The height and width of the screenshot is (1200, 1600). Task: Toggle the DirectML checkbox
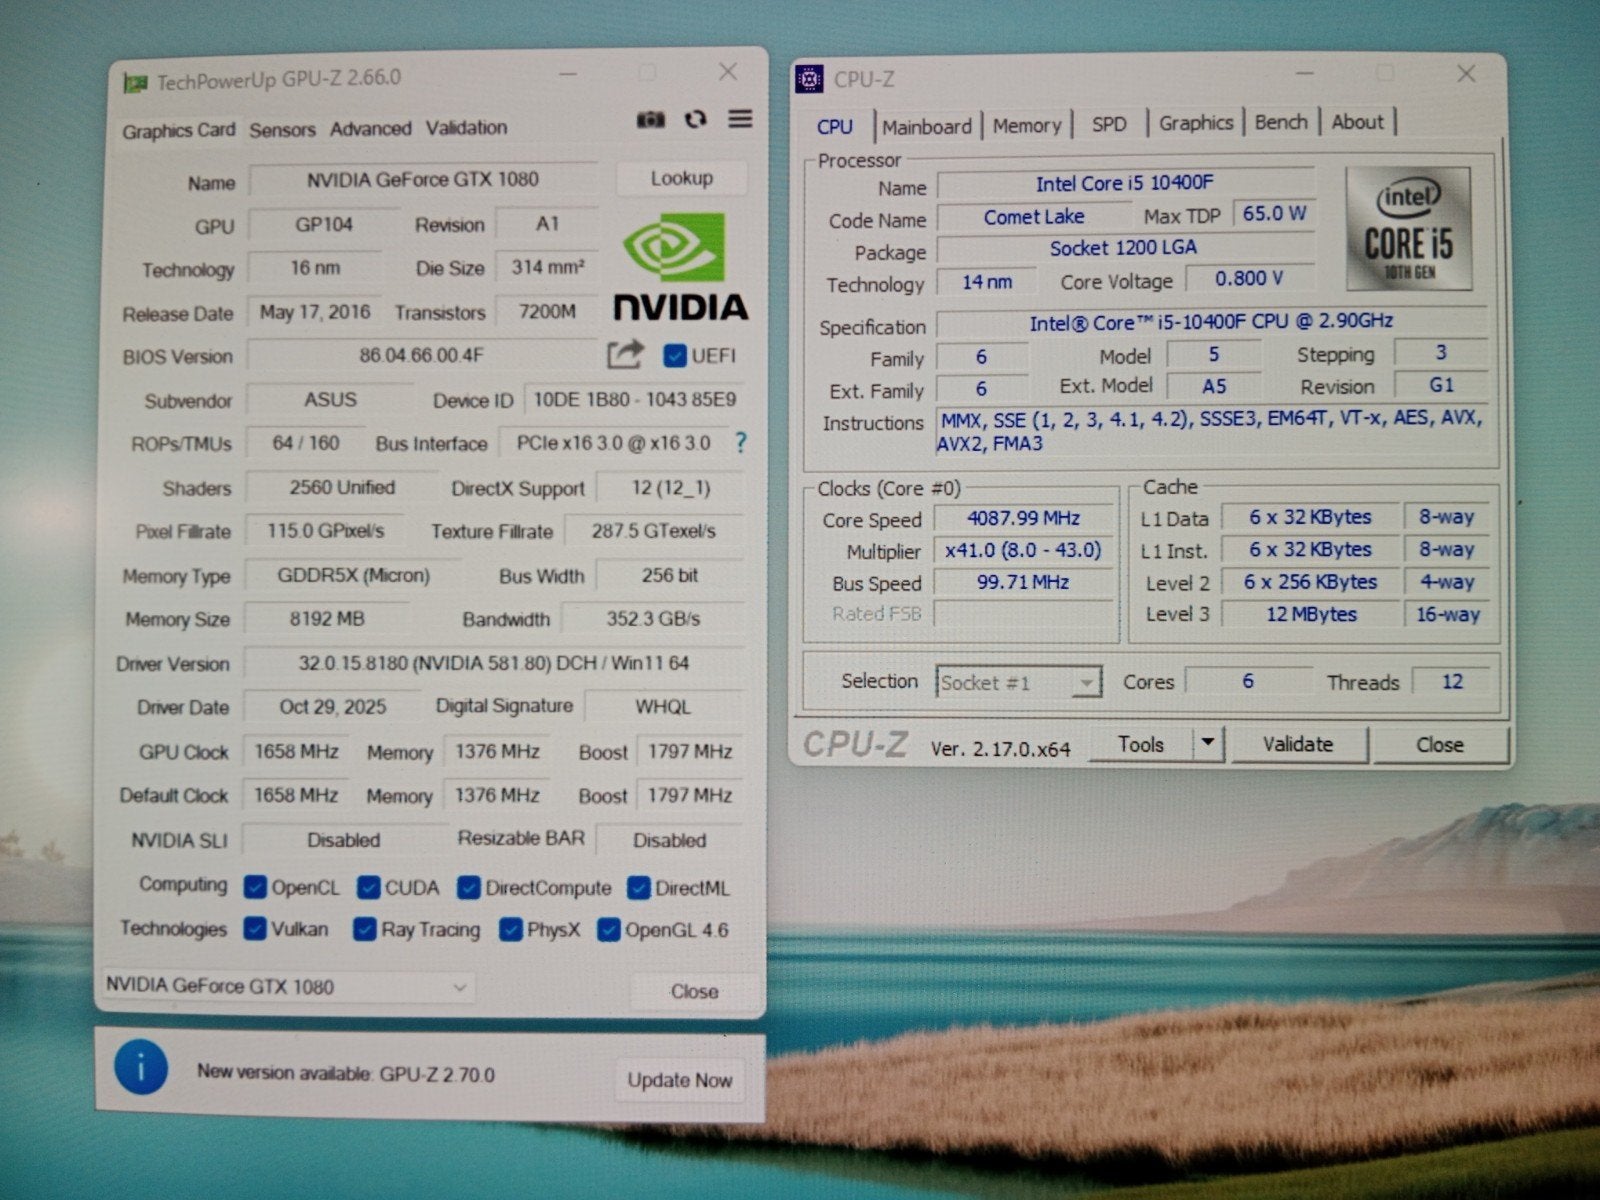tap(639, 887)
